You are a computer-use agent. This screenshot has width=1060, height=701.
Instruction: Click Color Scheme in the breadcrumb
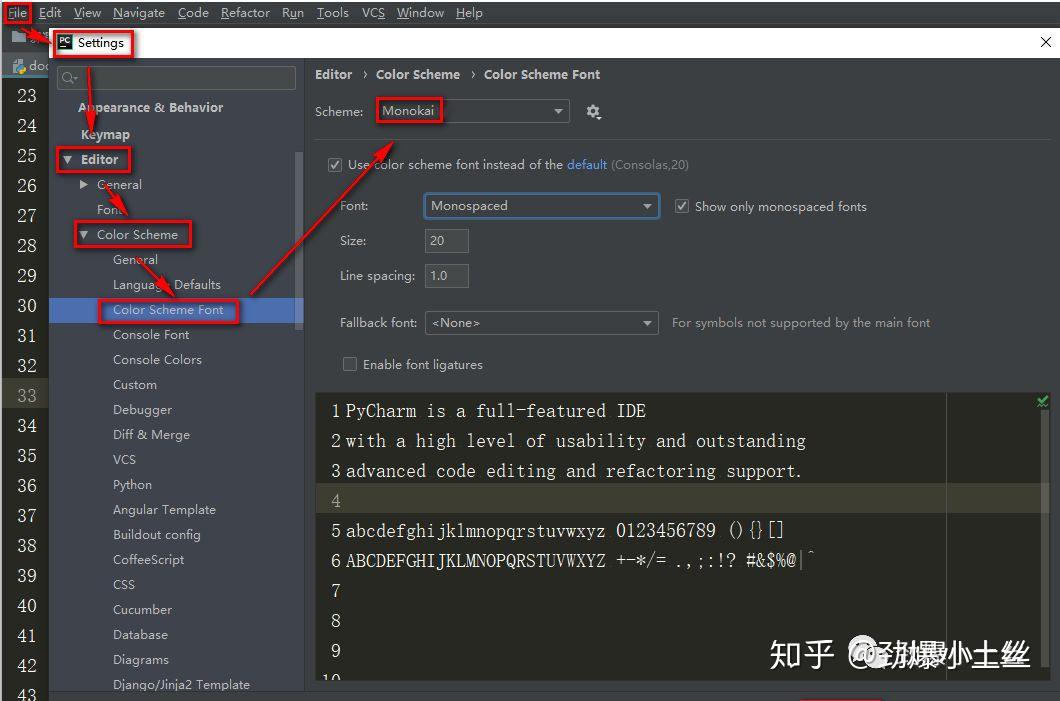tap(417, 74)
